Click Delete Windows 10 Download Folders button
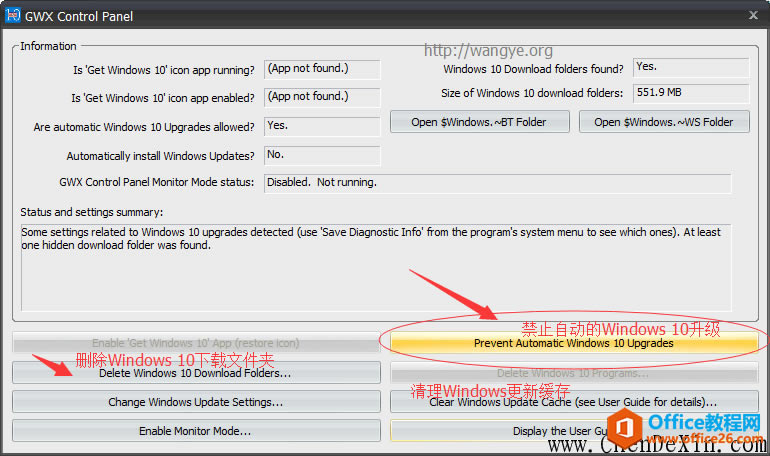The image size is (770, 456). point(196,373)
